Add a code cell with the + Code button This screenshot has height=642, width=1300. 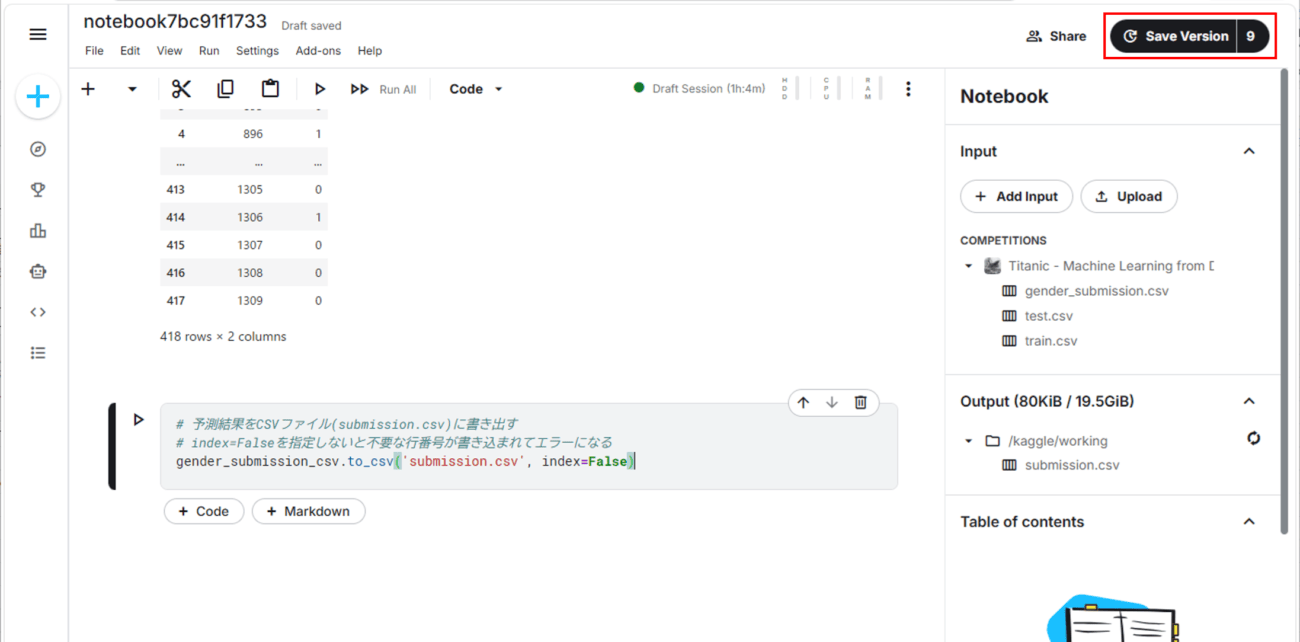click(204, 511)
